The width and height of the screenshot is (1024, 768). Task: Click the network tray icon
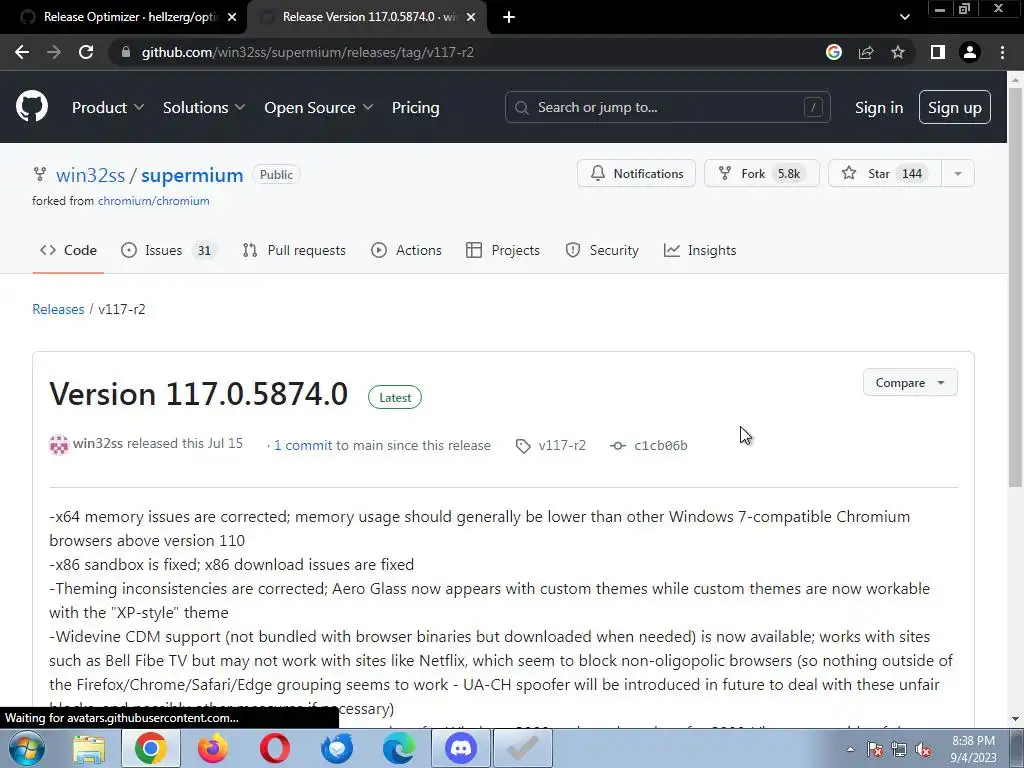(x=899, y=749)
